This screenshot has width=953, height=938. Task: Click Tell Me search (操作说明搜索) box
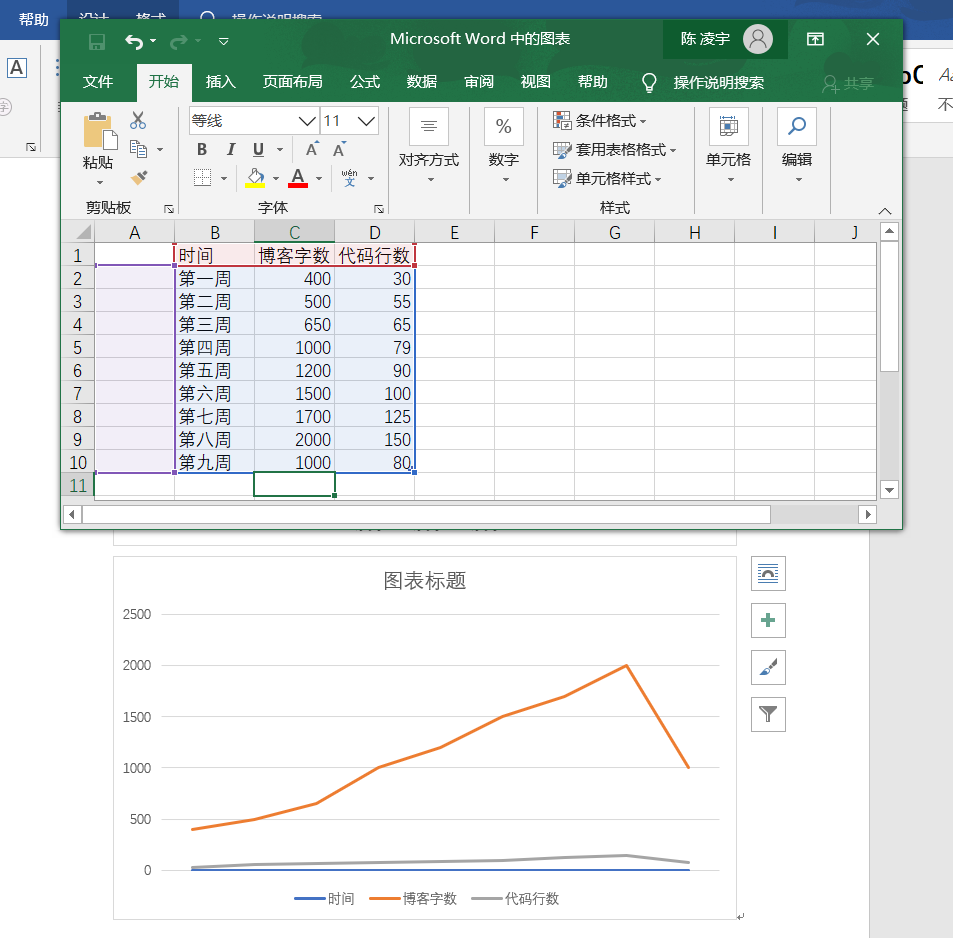click(704, 83)
